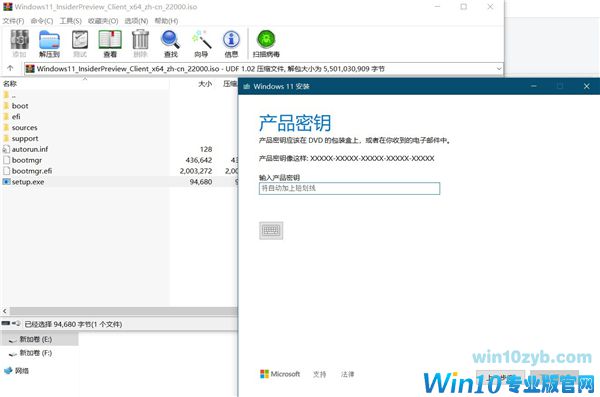Click the Extract To (解压到) toolbar icon
Viewport: 600px width, 397px height.
[x=49, y=44]
